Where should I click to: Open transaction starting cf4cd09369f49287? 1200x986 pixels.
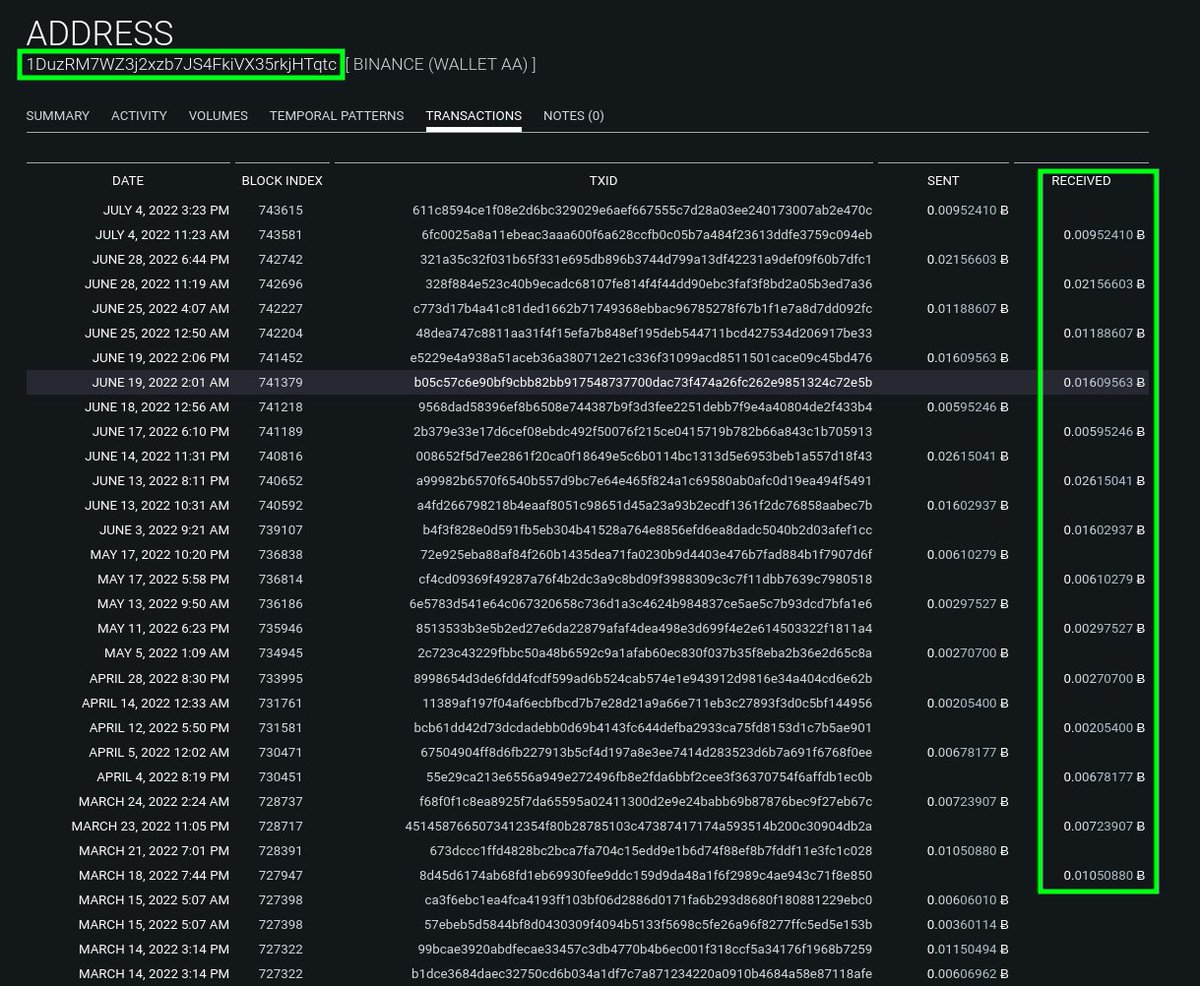click(x=645, y=579)
